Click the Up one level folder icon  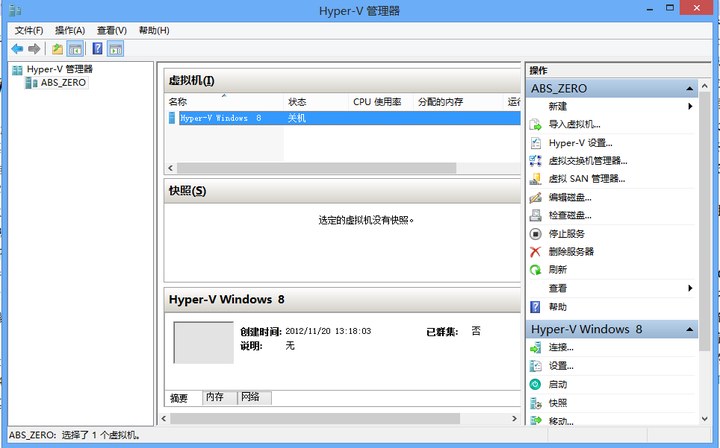pyautogui.click(x=57, y=49)
